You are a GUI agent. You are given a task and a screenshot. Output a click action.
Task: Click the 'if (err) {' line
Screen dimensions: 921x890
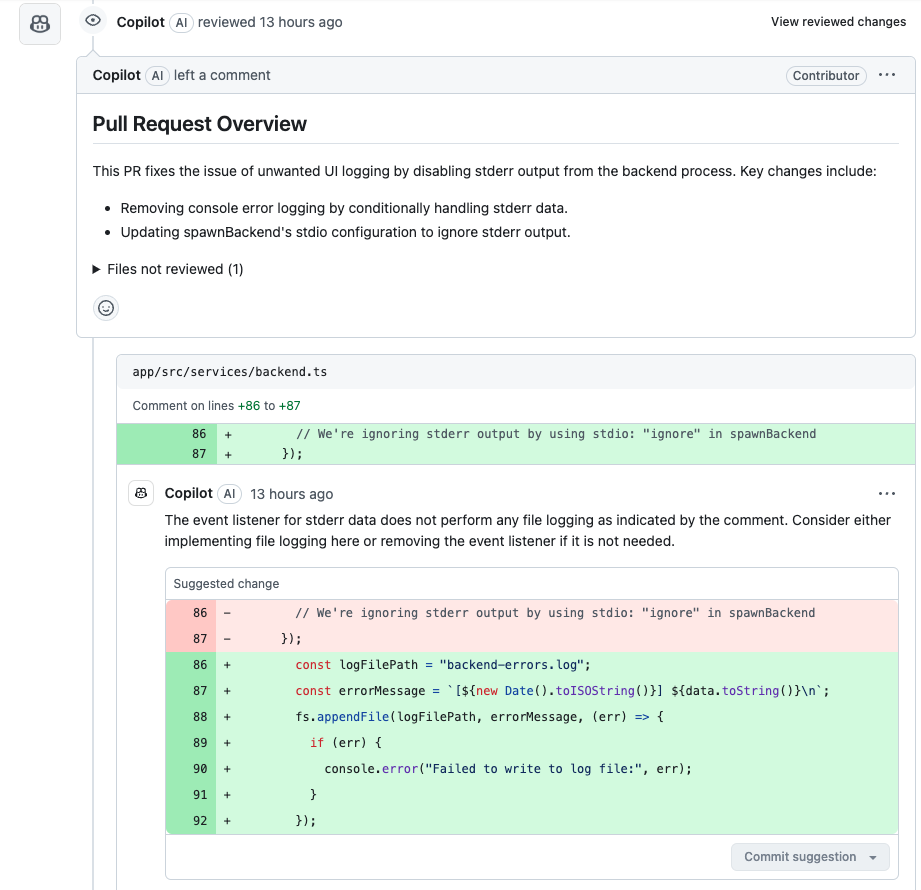[532, 743]
